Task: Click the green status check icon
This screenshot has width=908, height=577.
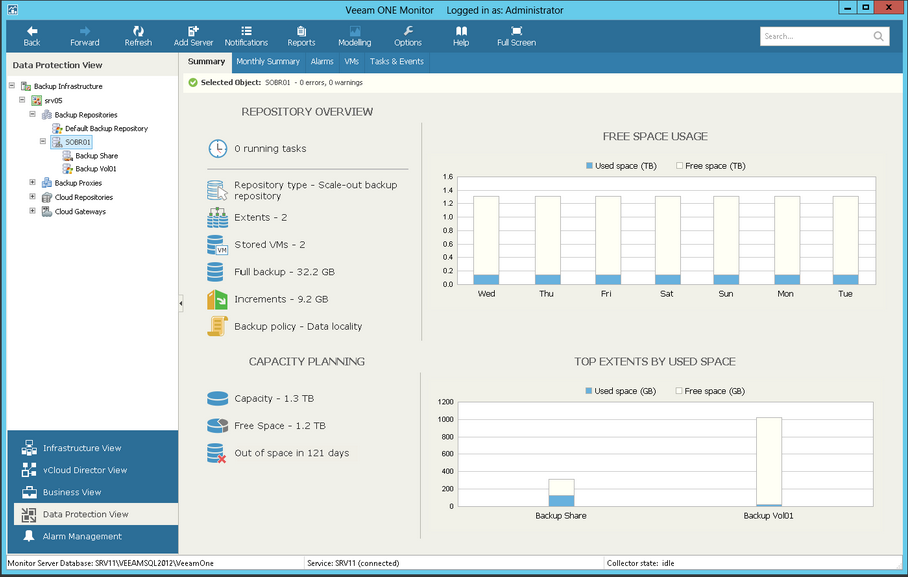Action: point(193,83)
